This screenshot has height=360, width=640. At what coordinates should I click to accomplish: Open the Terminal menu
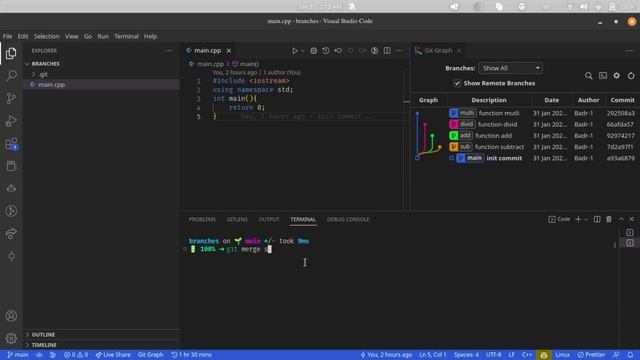126,36
